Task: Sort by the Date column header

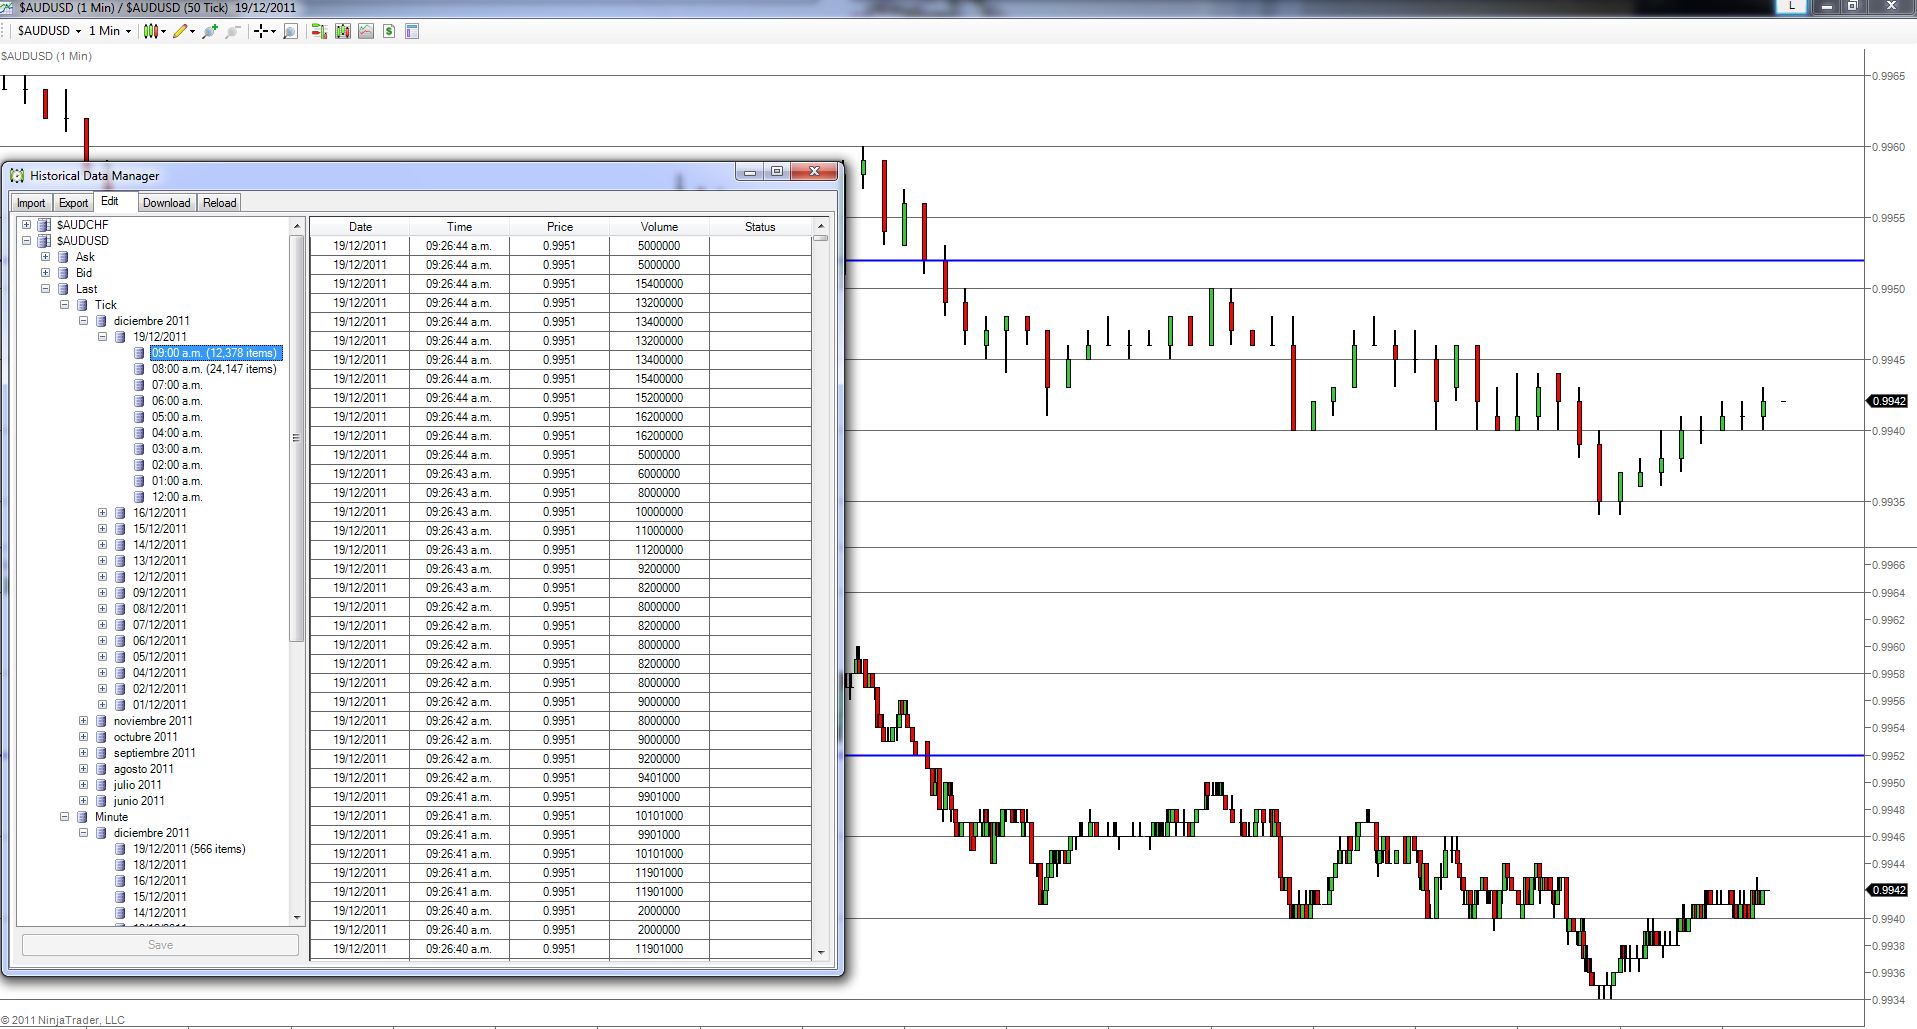Action: click(x=360, y=227)
